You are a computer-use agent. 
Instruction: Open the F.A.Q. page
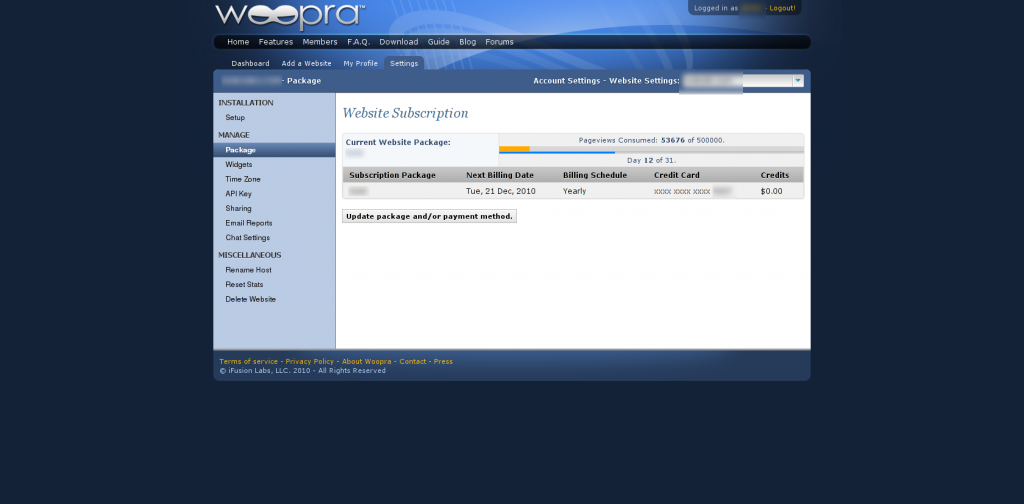[359, 42]
